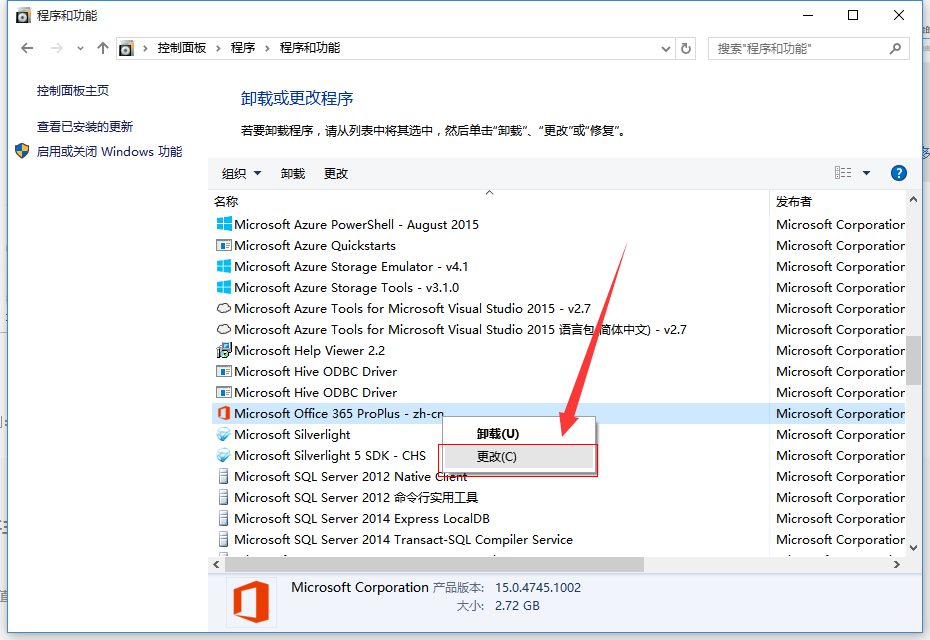Select Microsoft Office 365 ProPlus icon
Image resolution: width=930 pixels, height=640 pixels.
[x=224, y=413]
